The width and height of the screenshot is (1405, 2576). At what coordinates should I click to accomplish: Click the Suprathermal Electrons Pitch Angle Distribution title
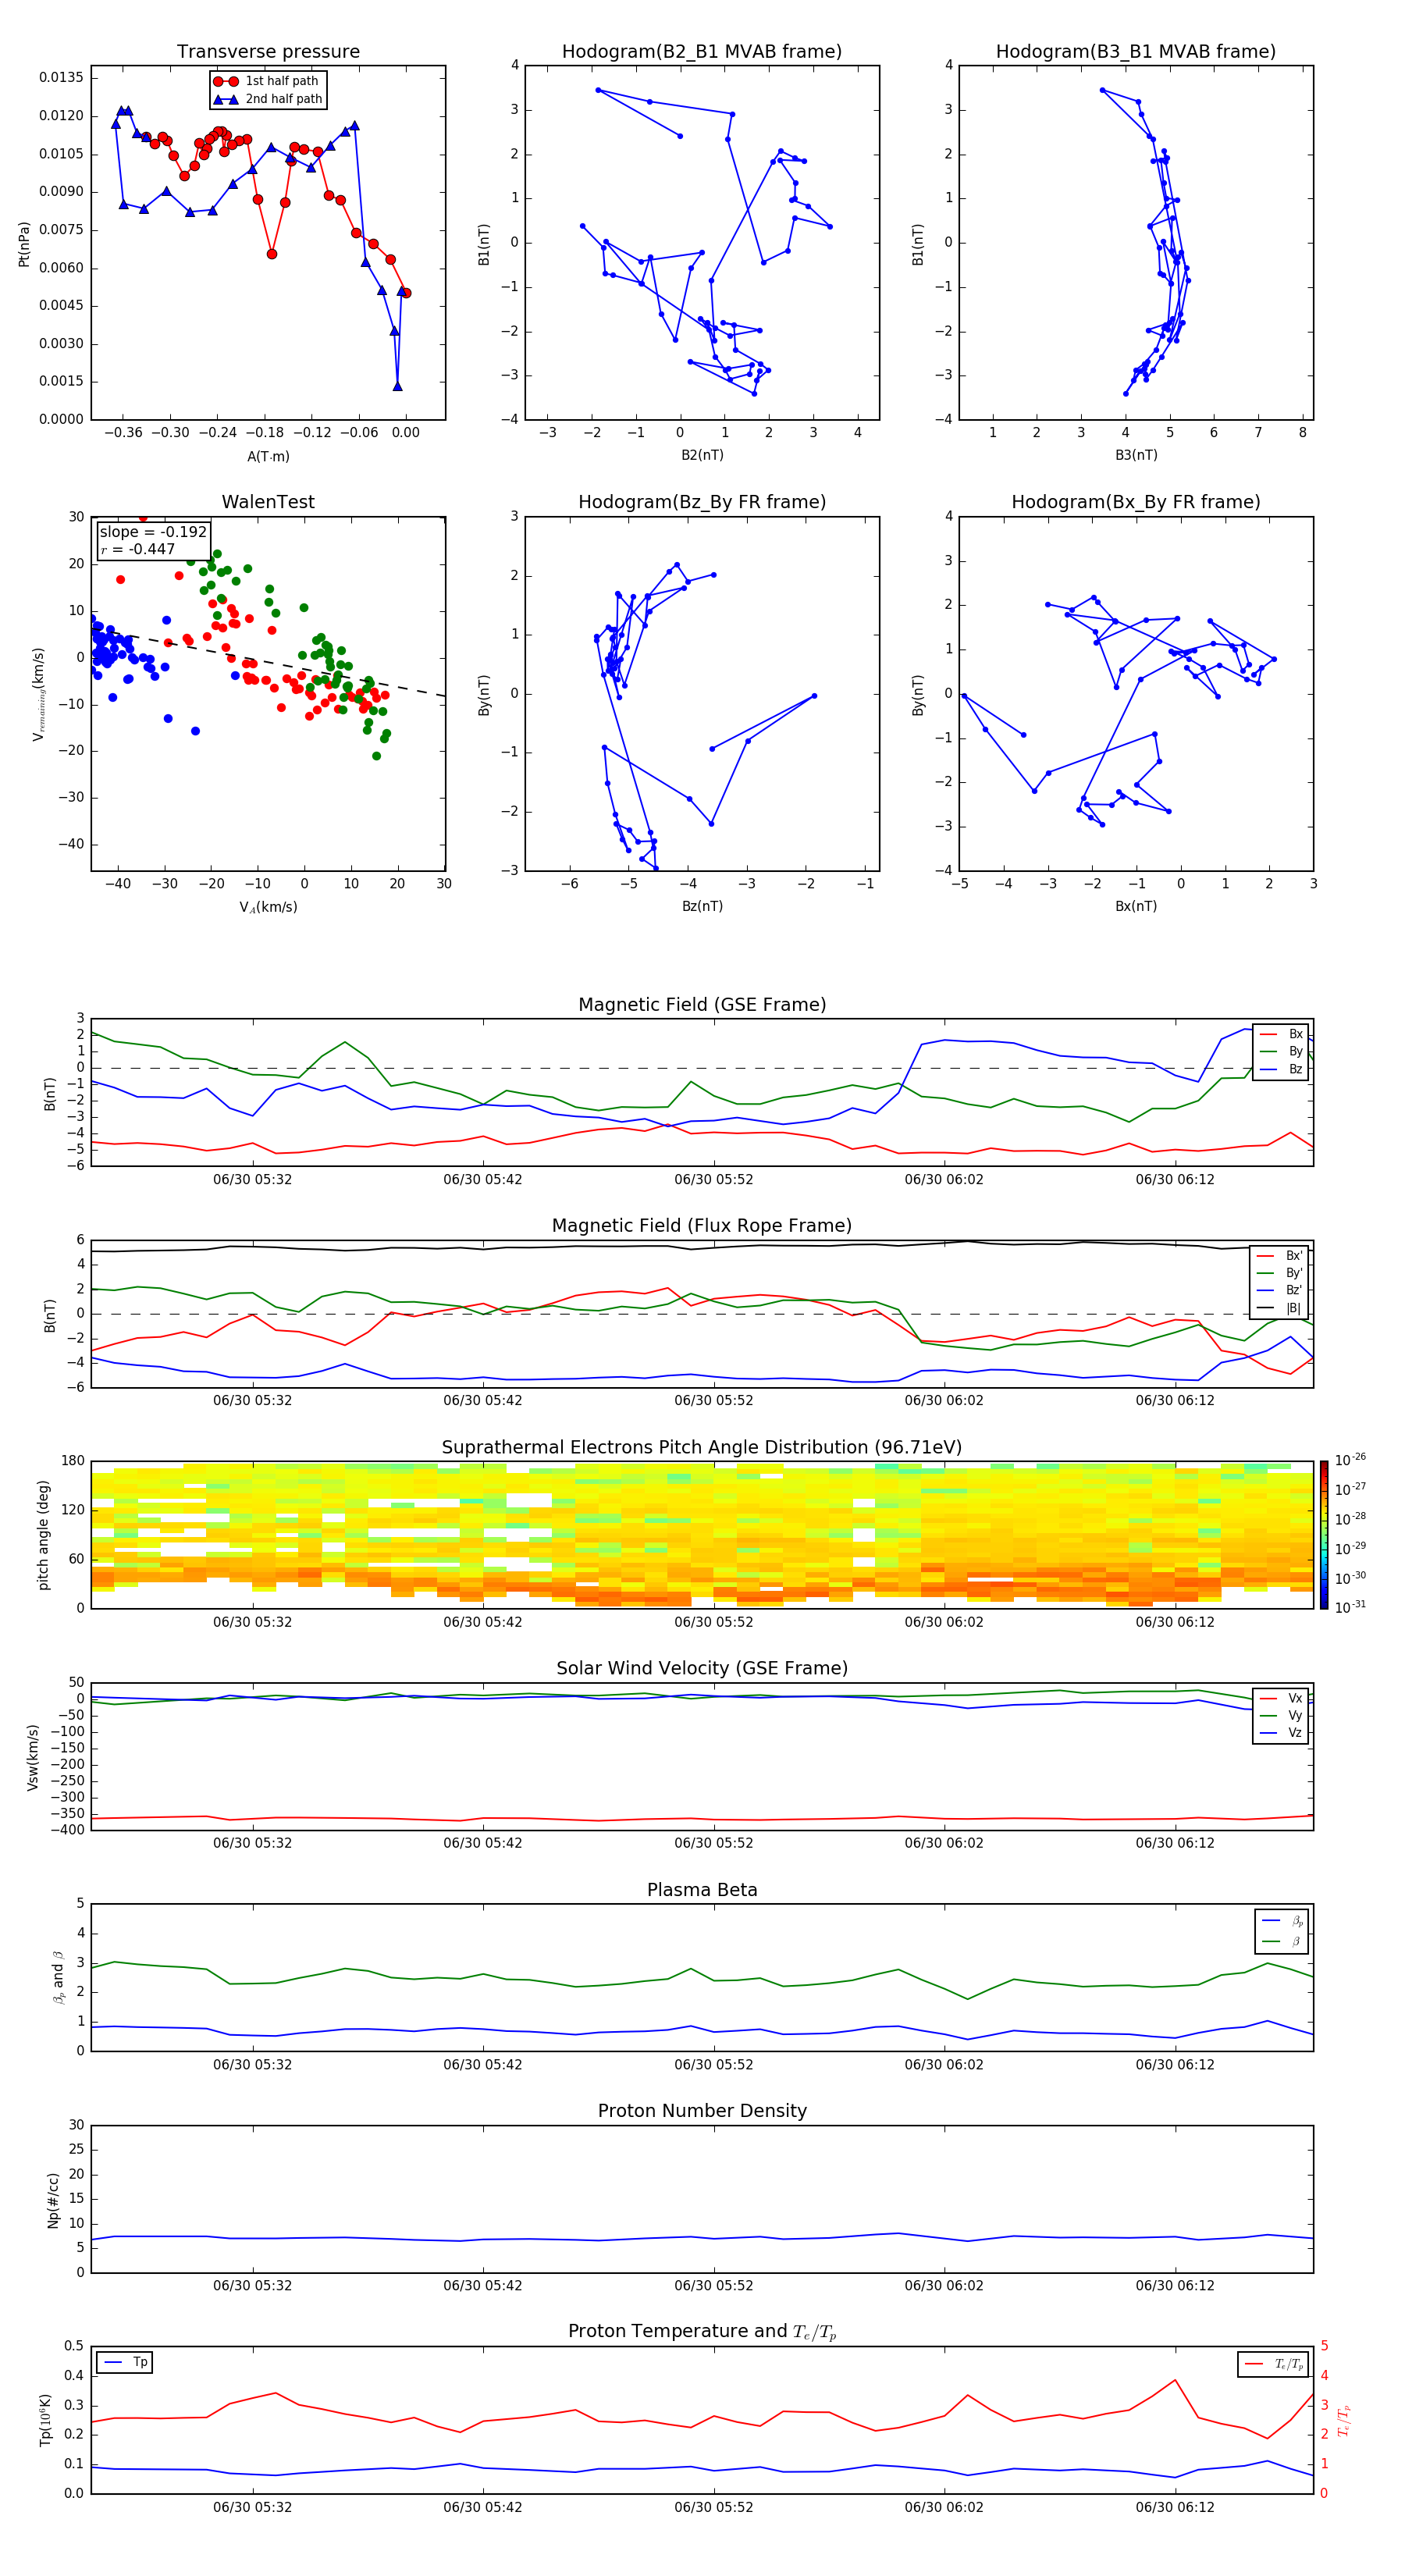(x=702, y=1447)
